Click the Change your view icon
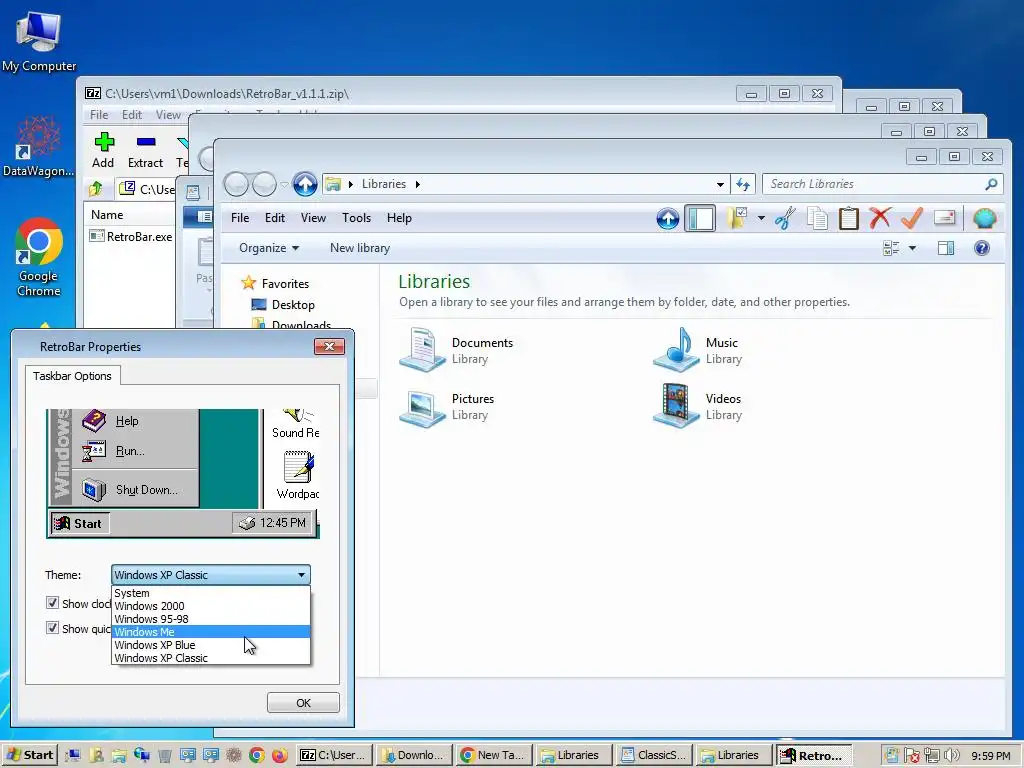 [891, 248]
